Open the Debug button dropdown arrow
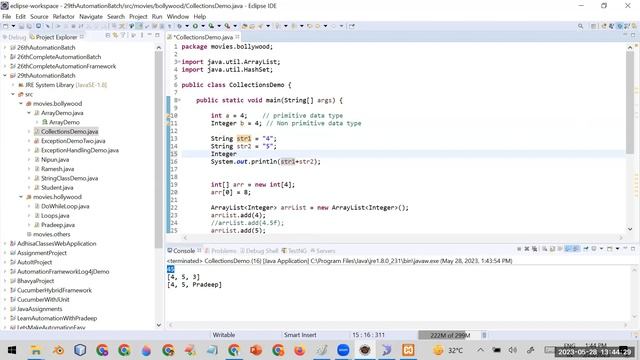Image resolution: width=640 pixels, height=360 pixels. click(187, 26)
